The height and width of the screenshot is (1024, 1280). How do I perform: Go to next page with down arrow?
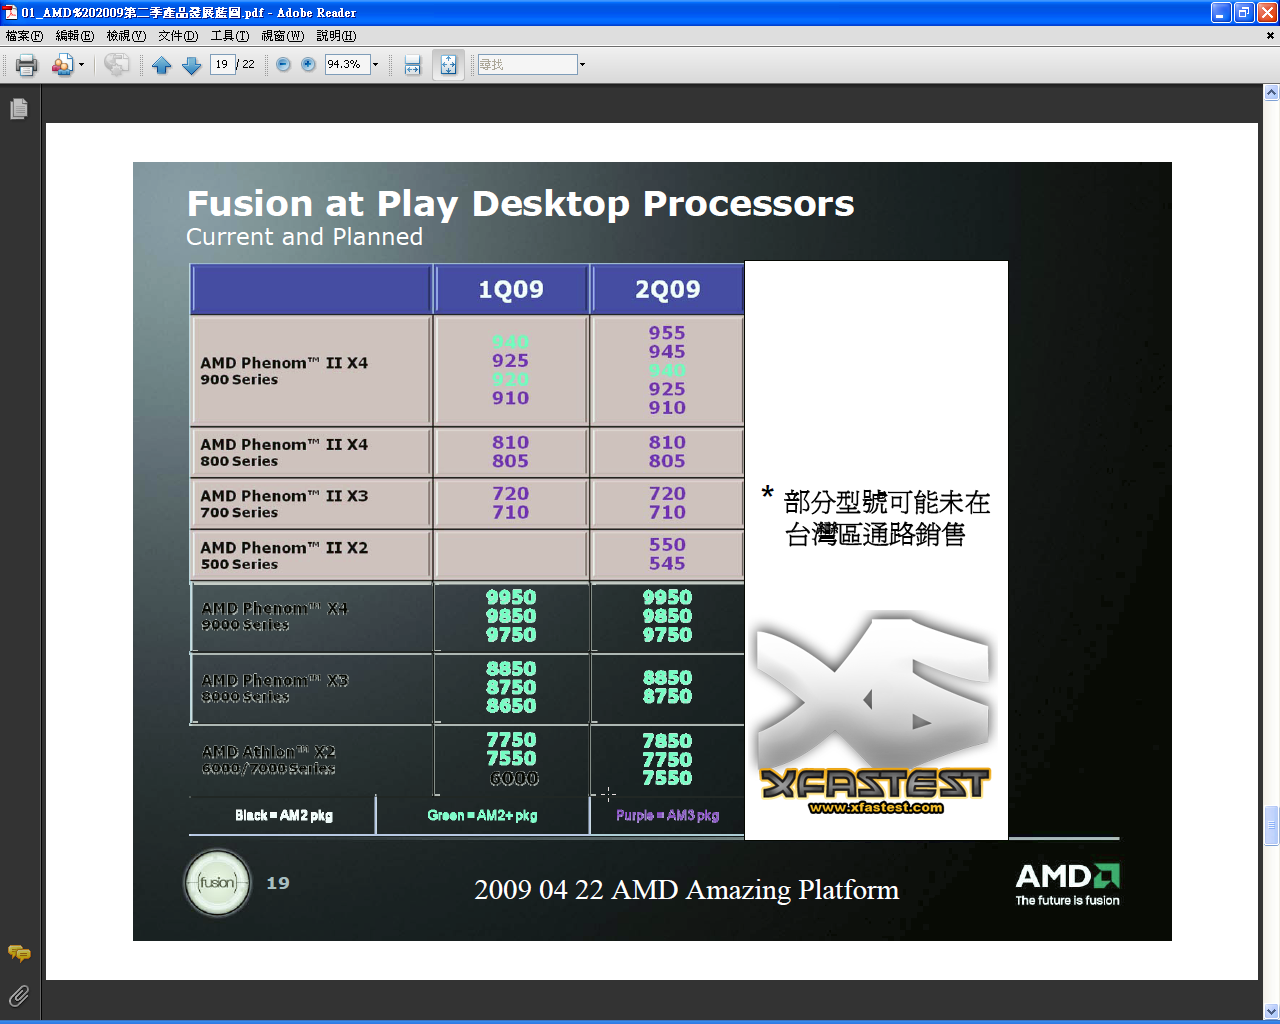click(x=192, y=65)
